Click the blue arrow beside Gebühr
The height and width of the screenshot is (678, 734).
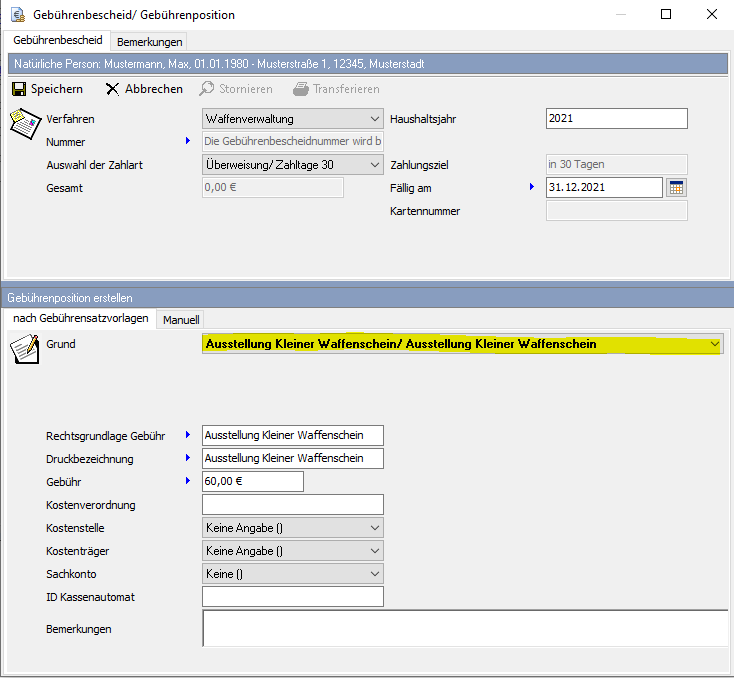(187, 482)
